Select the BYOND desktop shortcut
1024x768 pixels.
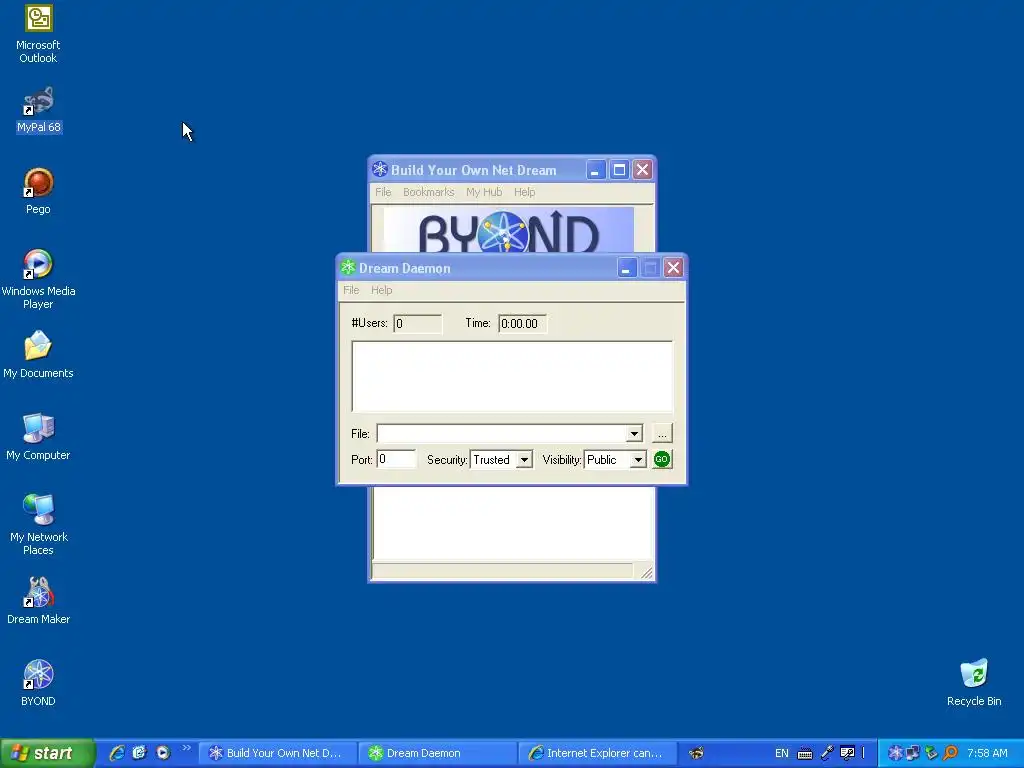coord(38,683)
